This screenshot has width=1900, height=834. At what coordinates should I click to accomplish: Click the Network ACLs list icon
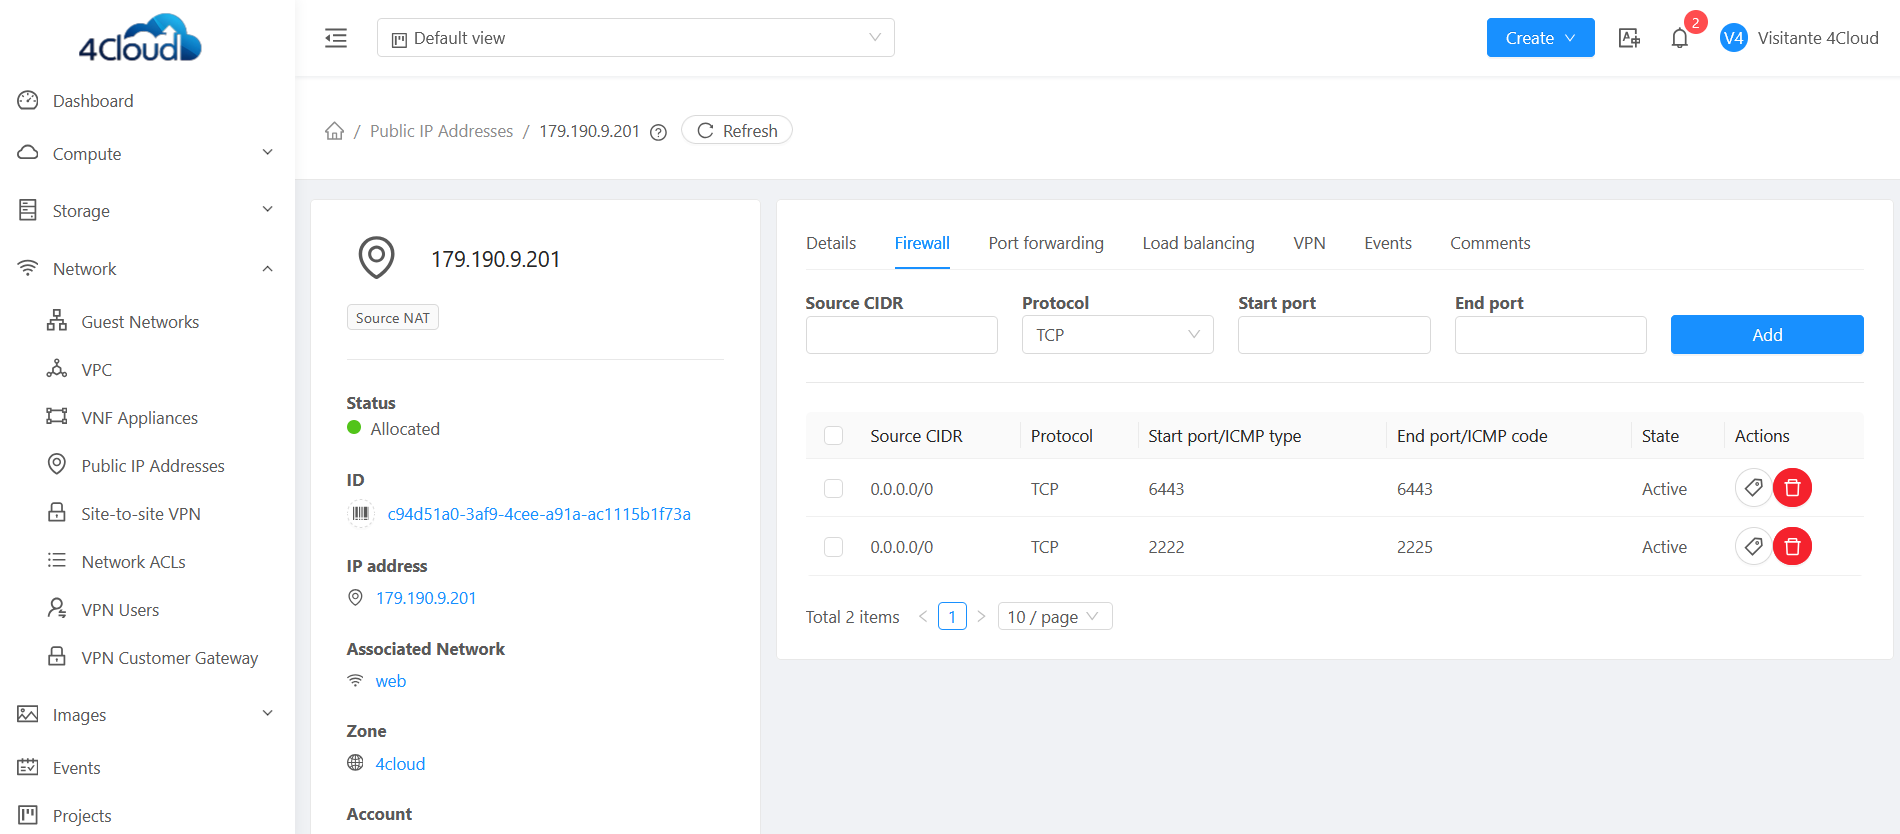point(57,561)
